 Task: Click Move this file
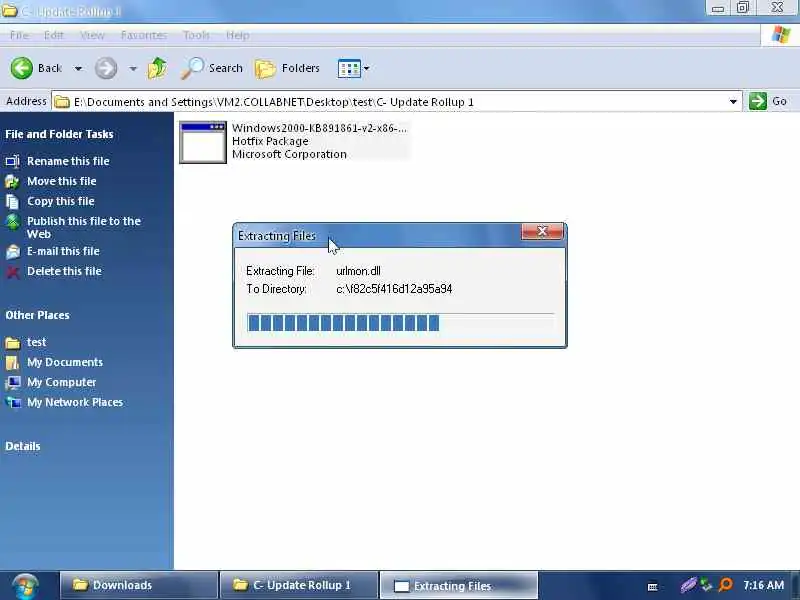pyautogui.click(x=61, y=181)
